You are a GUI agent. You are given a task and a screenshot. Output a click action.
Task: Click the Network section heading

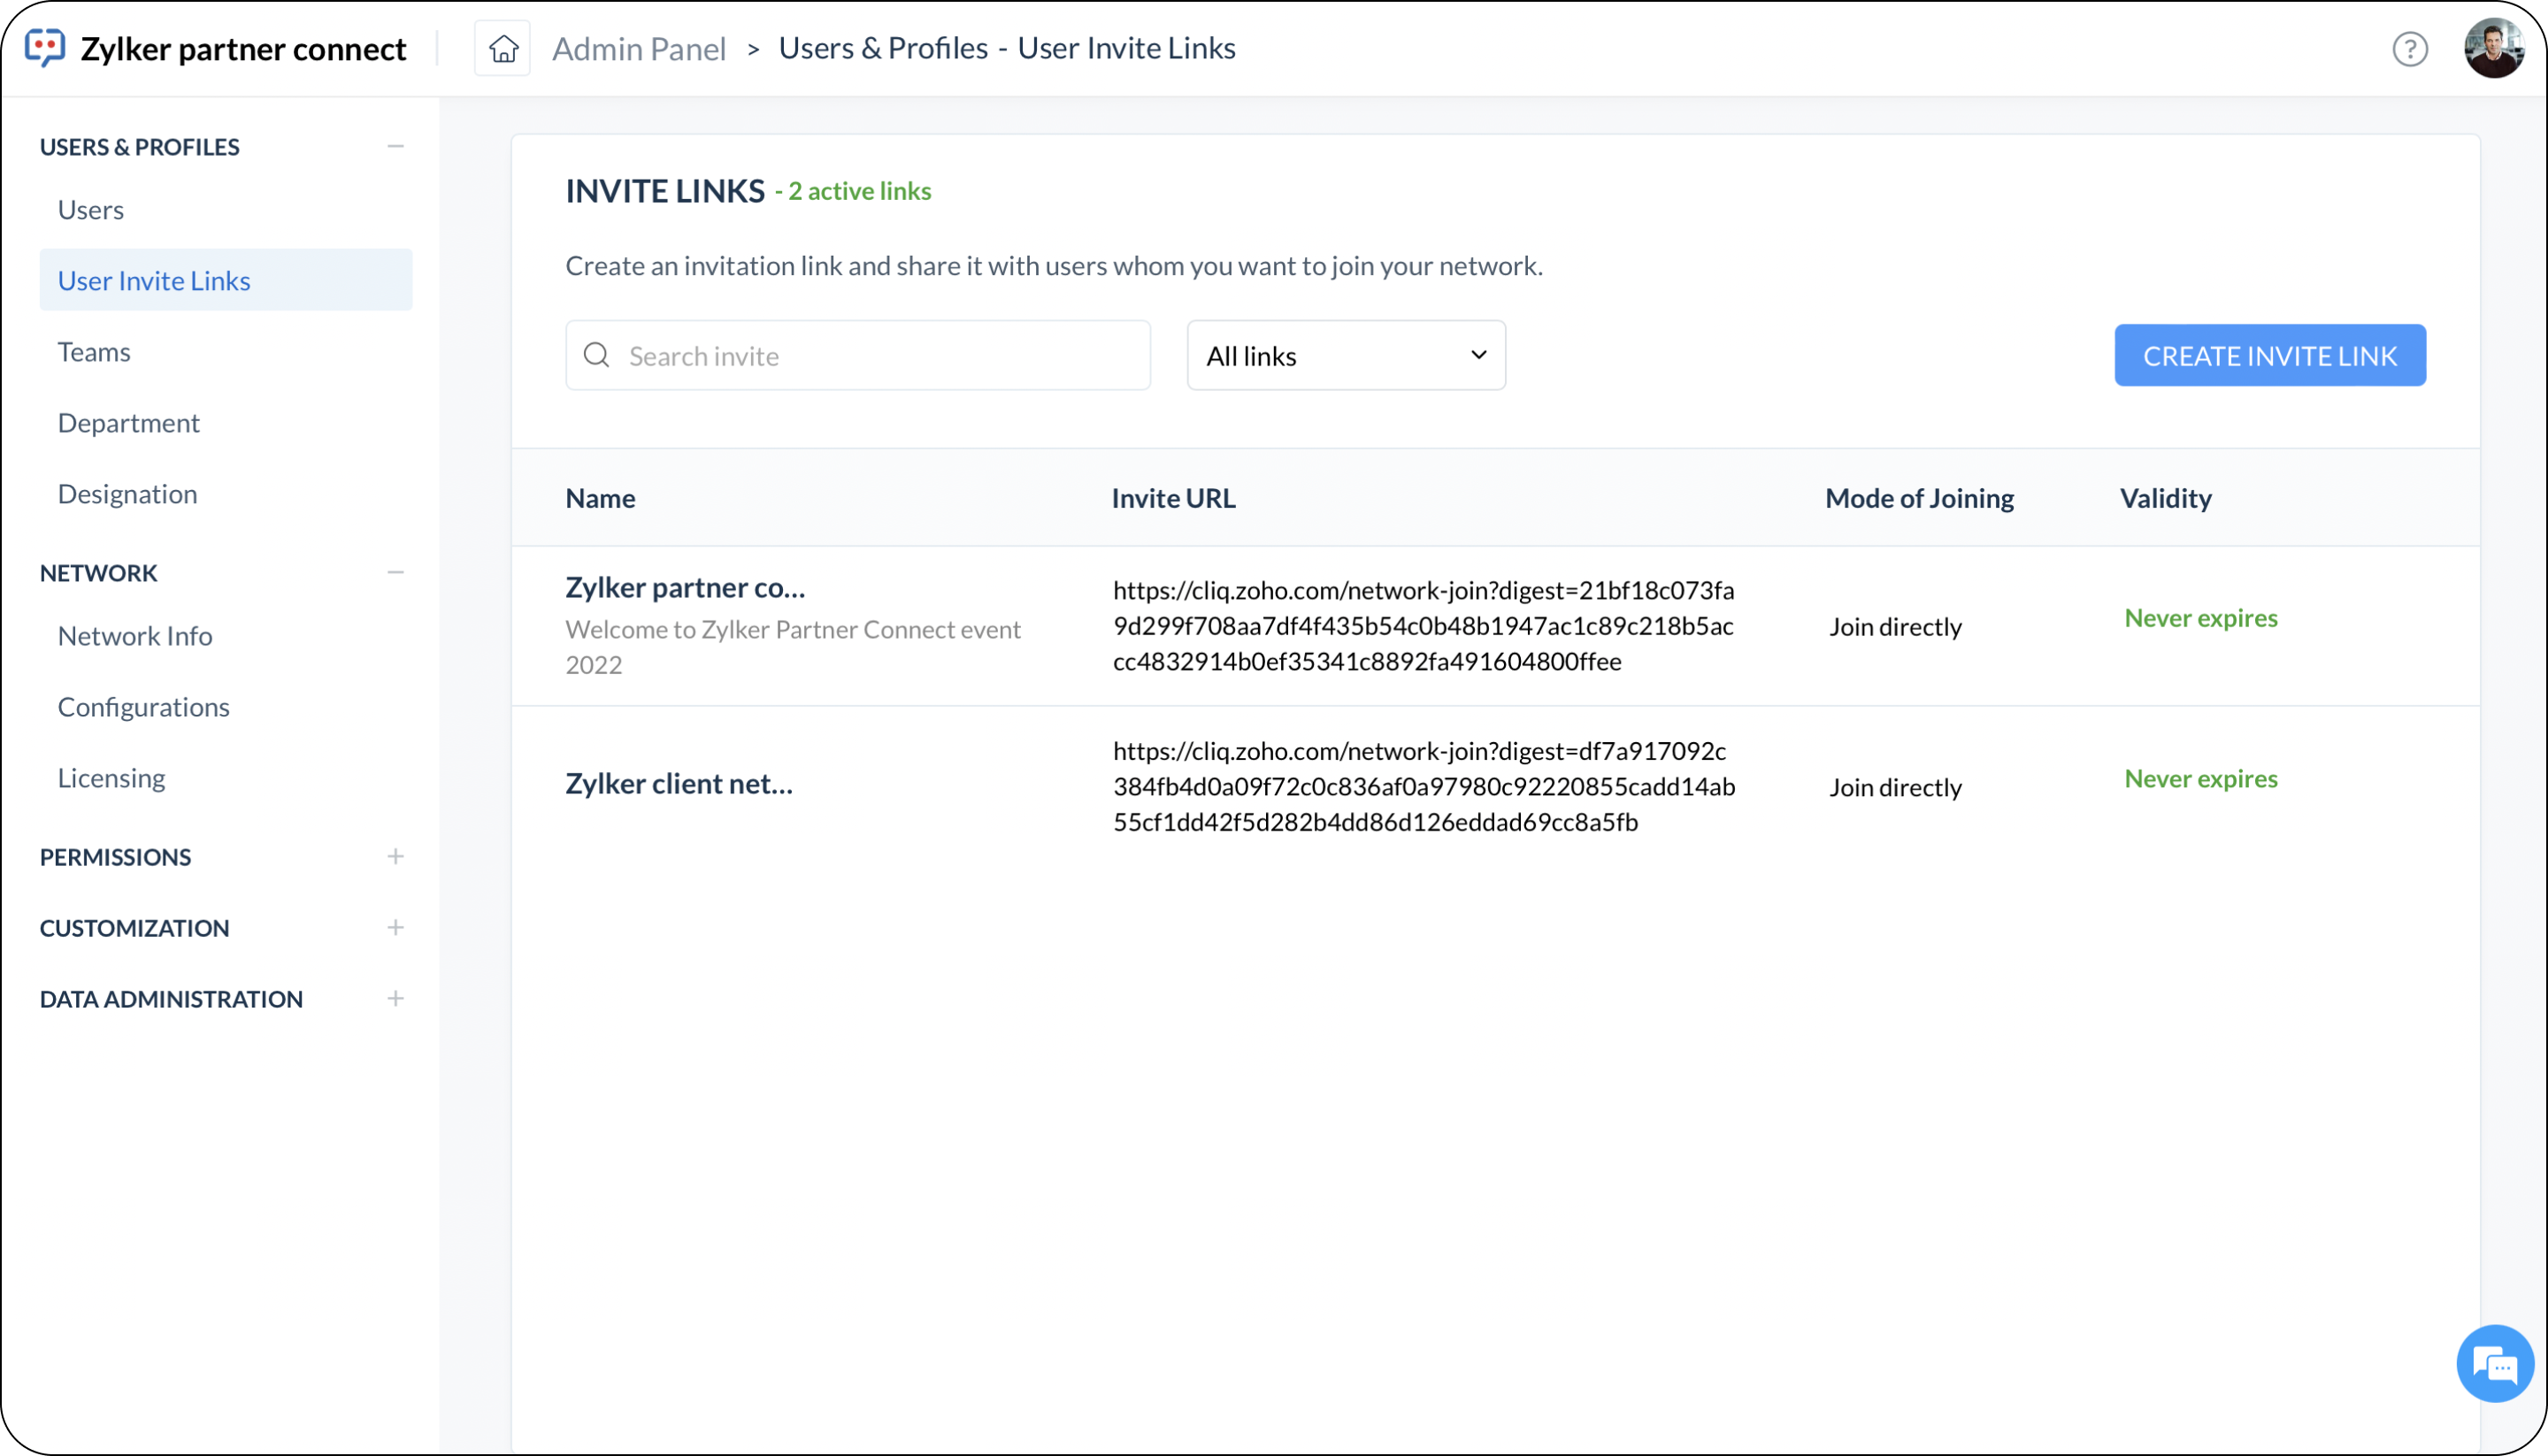tap(99, 573)
